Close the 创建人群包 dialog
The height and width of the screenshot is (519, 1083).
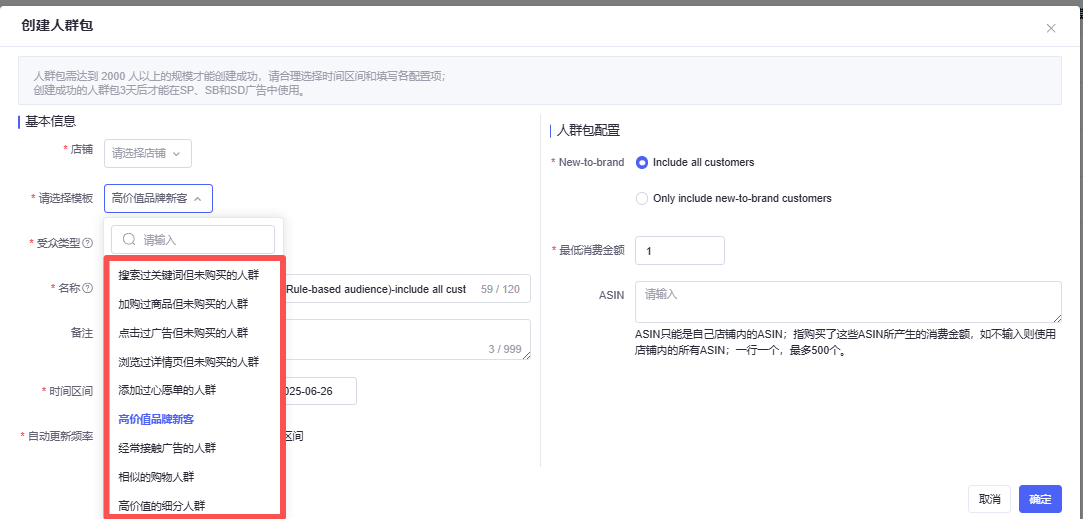[x=1051, y=28]
